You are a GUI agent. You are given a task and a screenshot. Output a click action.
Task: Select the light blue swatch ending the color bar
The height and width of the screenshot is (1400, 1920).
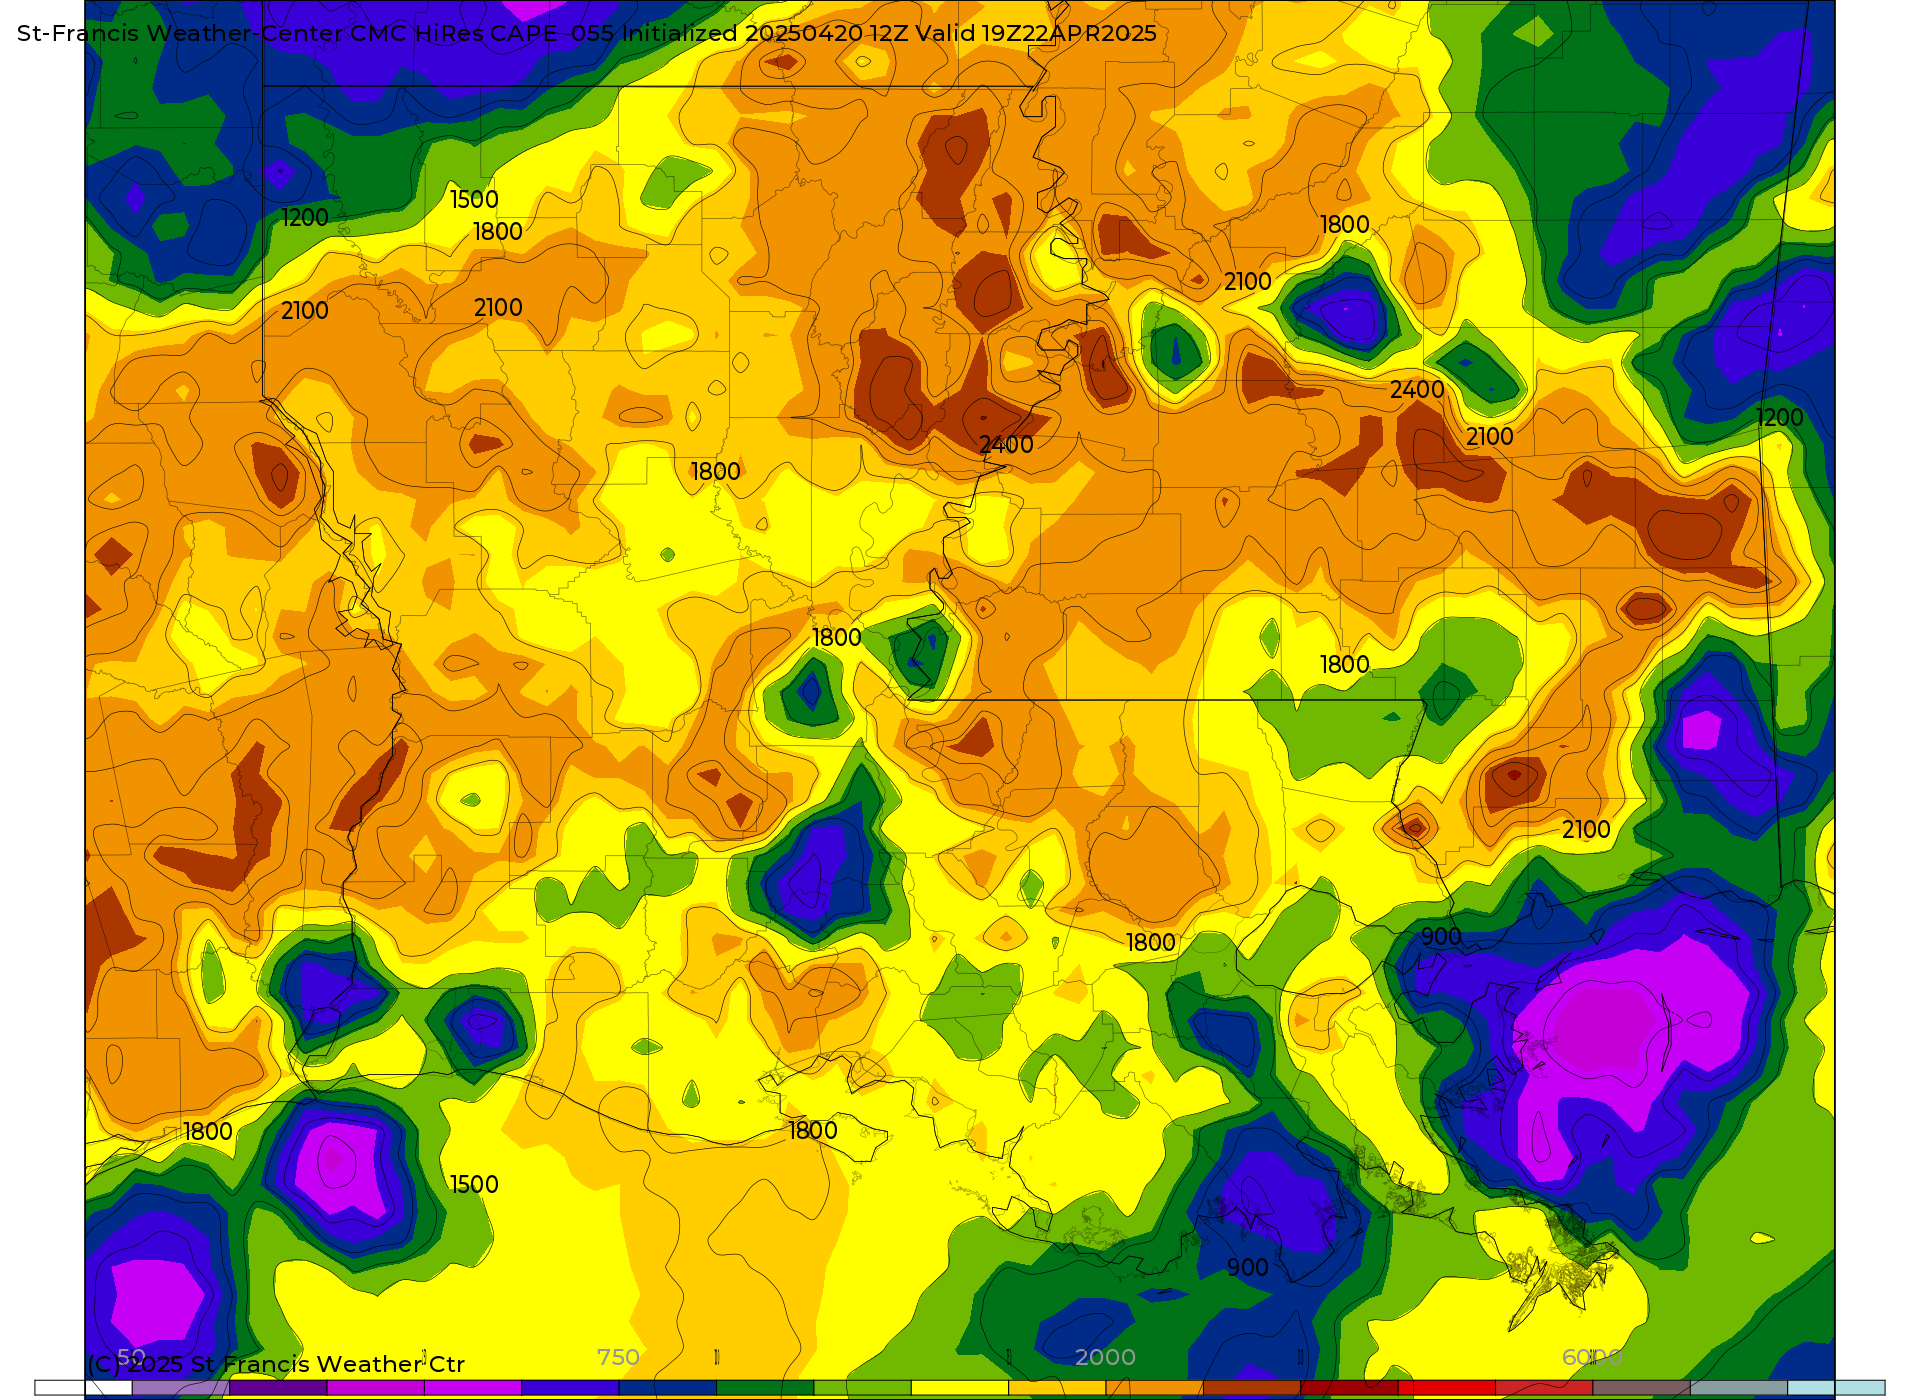1836,1388
